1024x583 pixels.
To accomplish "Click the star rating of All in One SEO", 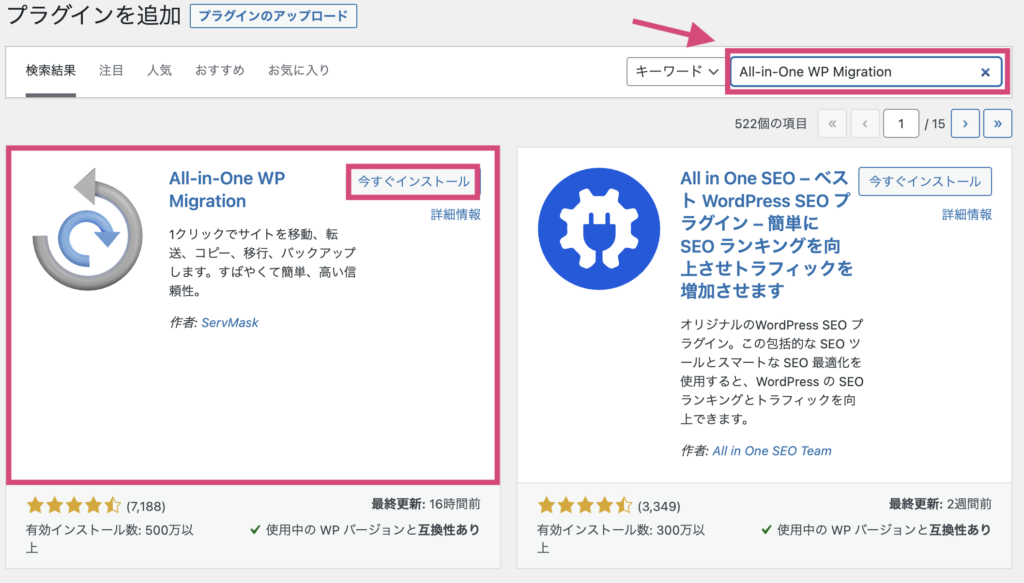I will pyautogui.click(x=584, y=505).
